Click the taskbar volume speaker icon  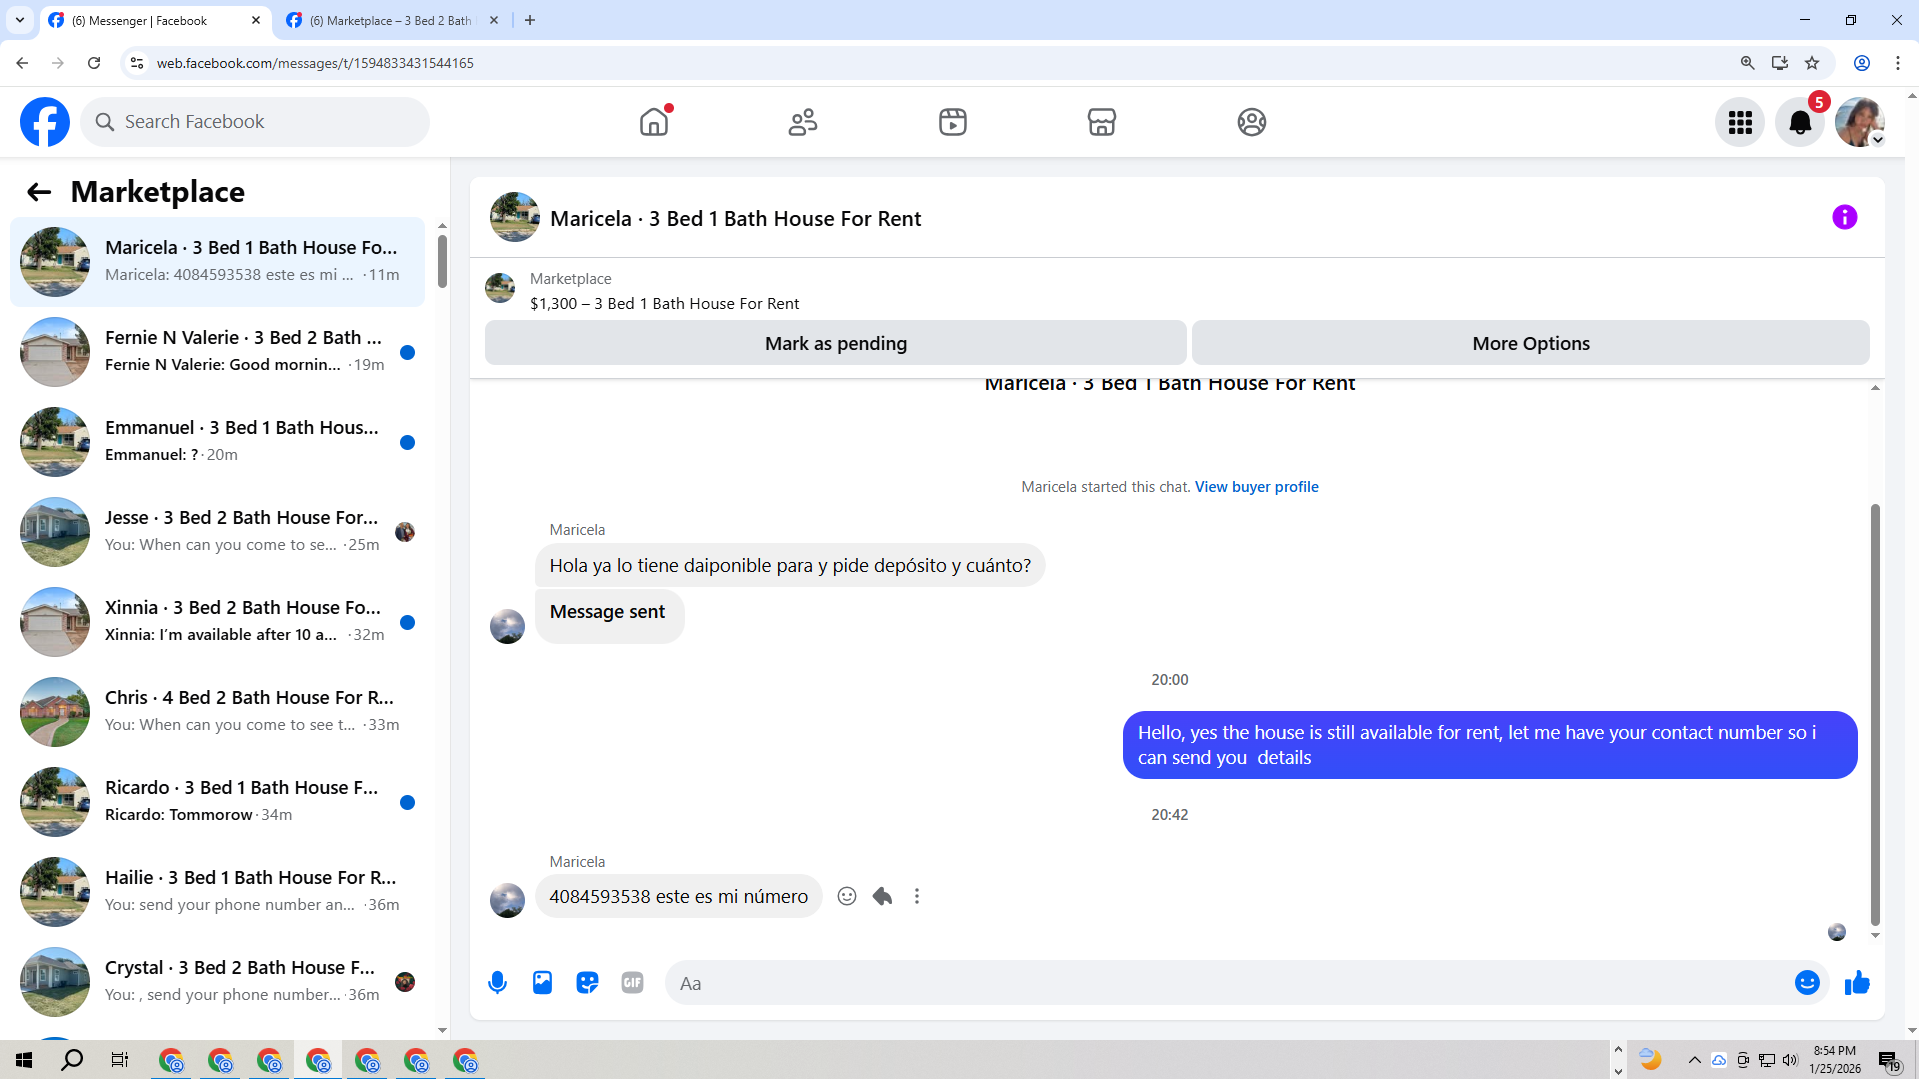[1790, 1060]
